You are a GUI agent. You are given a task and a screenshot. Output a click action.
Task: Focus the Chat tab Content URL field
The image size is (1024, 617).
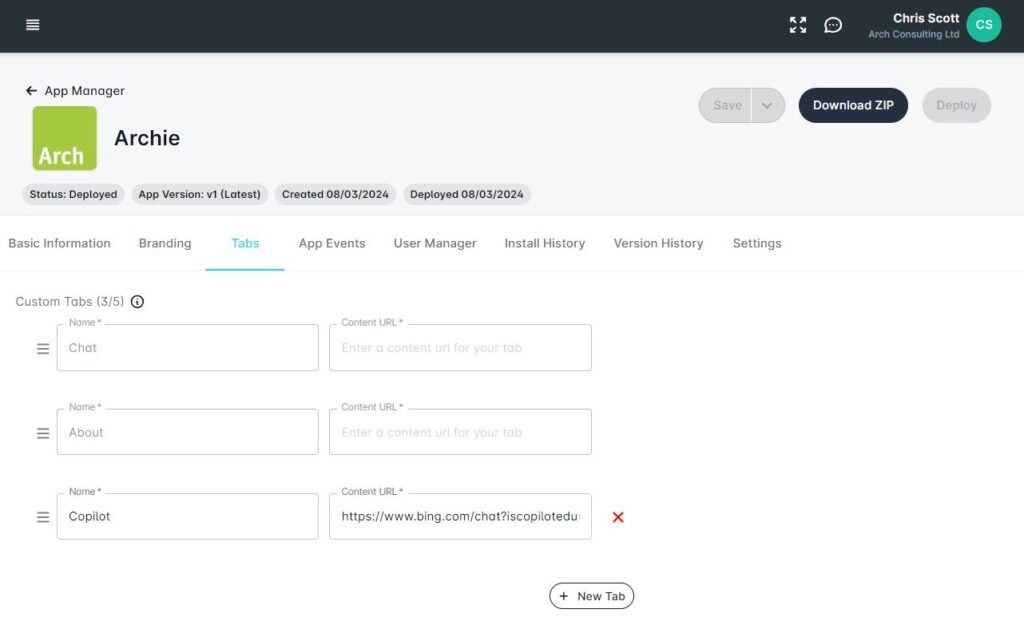[x=460, y=348]
